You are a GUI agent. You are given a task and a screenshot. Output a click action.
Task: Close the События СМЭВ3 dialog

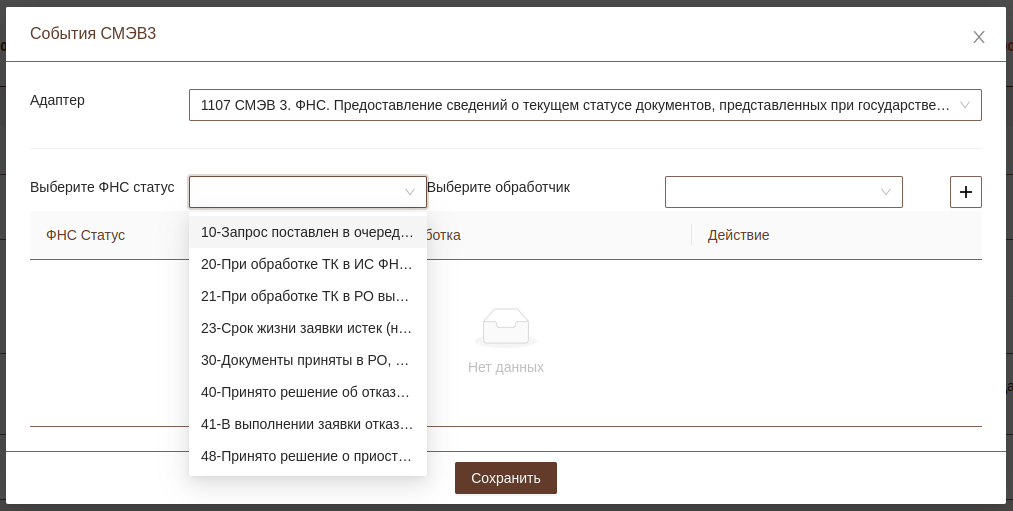click(978, 37)
